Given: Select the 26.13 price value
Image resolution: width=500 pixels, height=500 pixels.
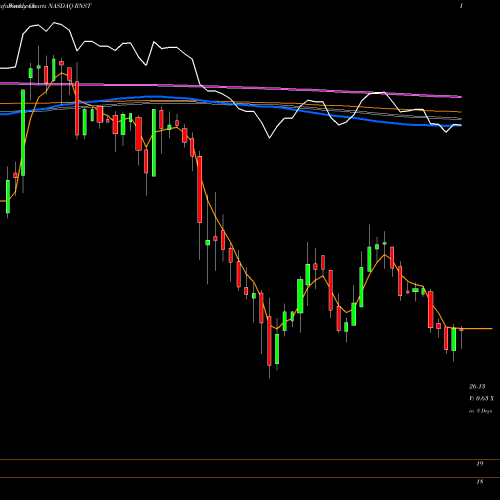Looking at the screenshot, I should pyautogui.click(x=477, y=386).
